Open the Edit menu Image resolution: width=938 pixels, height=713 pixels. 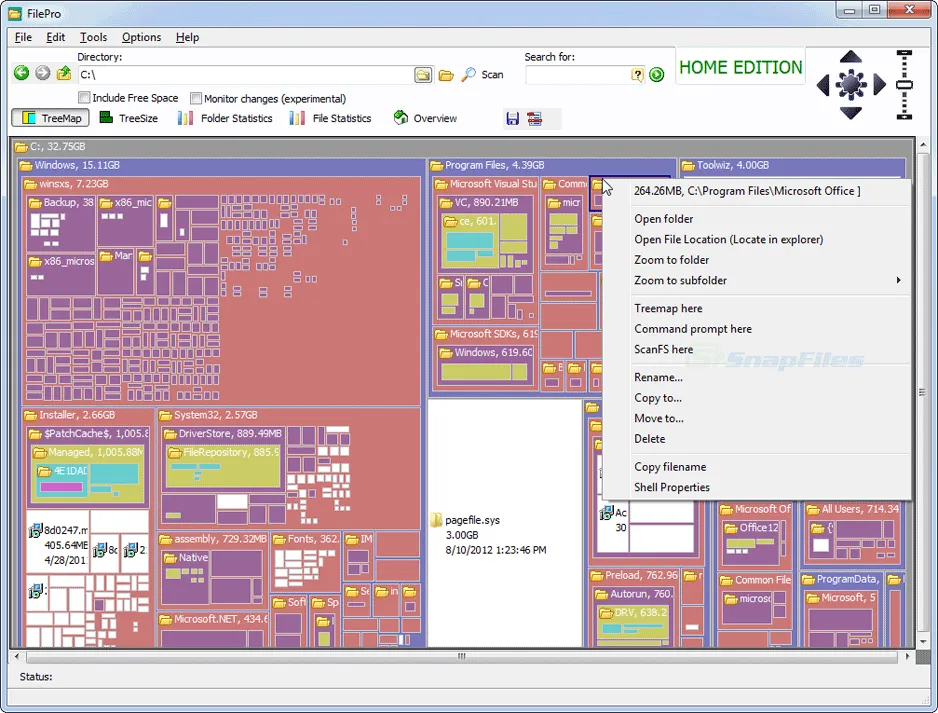tap(56, 37)
